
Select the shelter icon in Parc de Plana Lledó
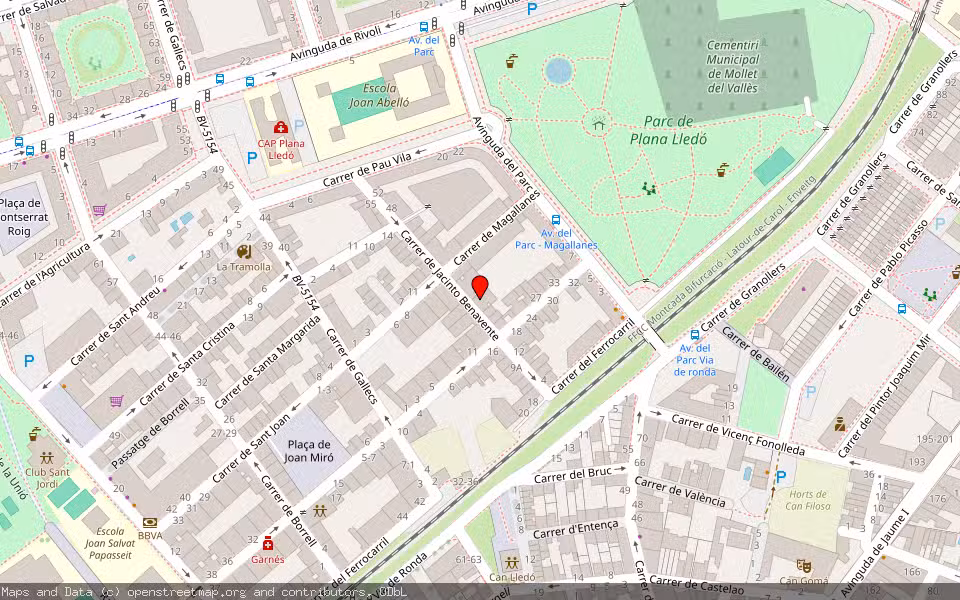click(599, 124)
